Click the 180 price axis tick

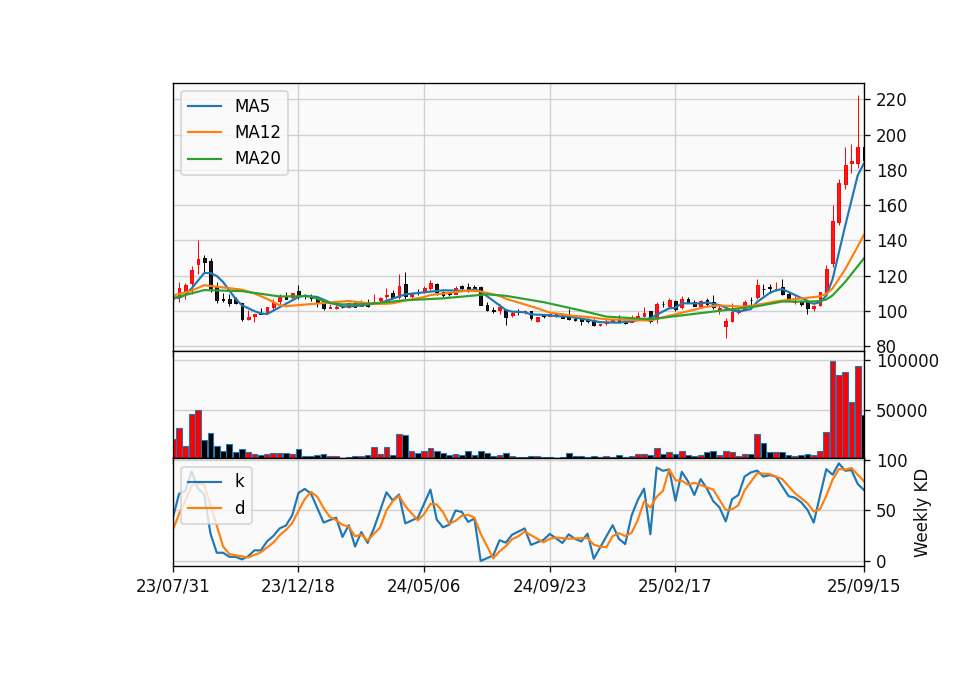[891, 171]
